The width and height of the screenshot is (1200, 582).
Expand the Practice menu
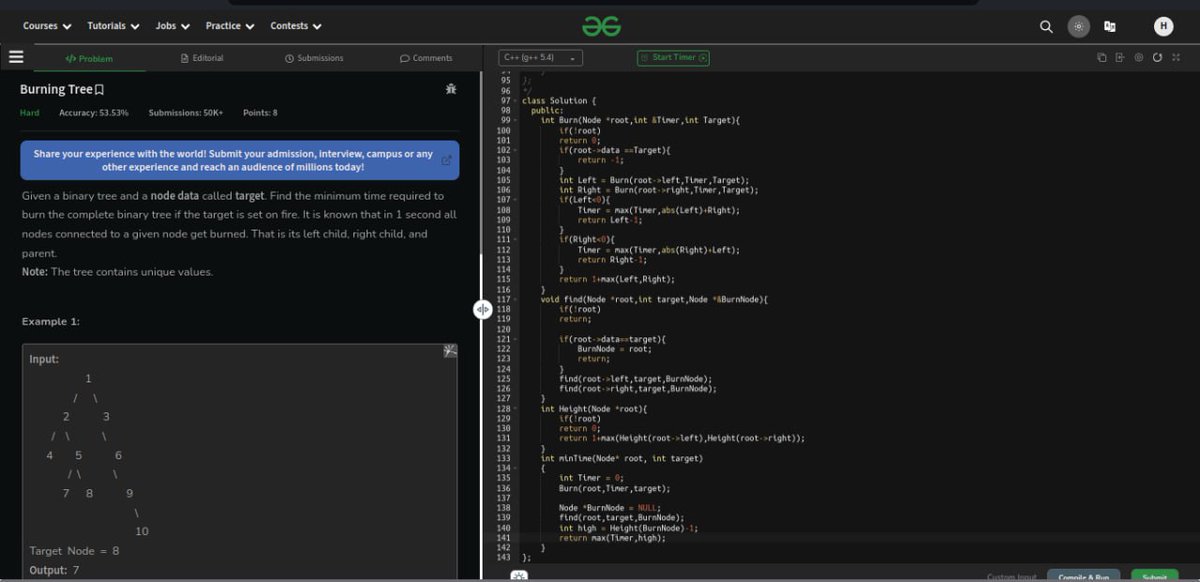[230, 25]
